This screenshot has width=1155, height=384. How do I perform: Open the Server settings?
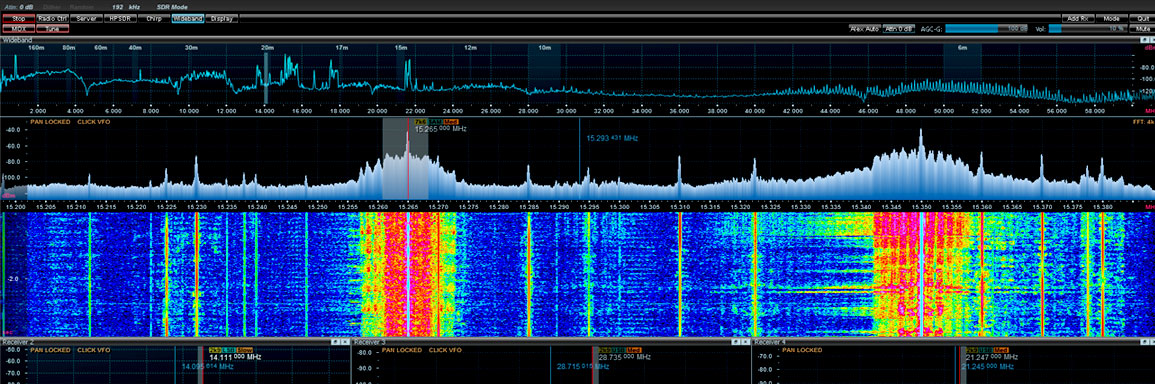click(87, 18)
